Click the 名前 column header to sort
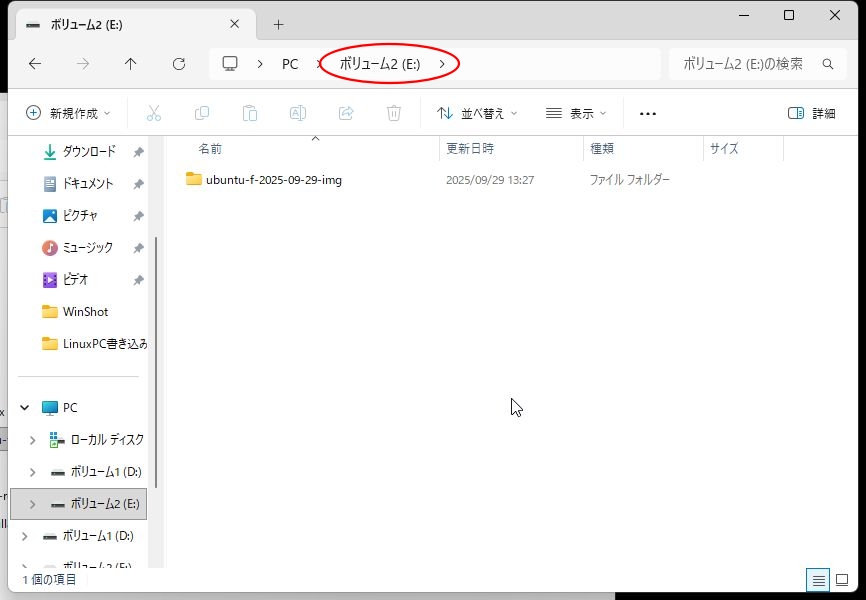 click(209, 148)
